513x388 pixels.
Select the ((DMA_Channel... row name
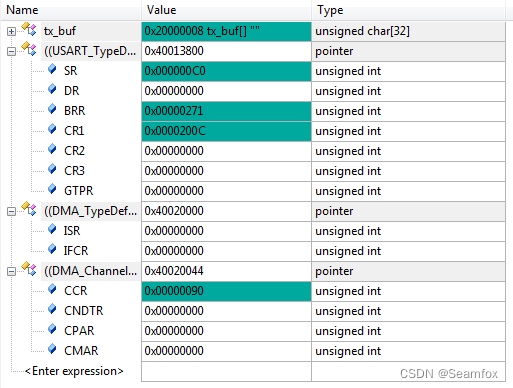[90, 271]
